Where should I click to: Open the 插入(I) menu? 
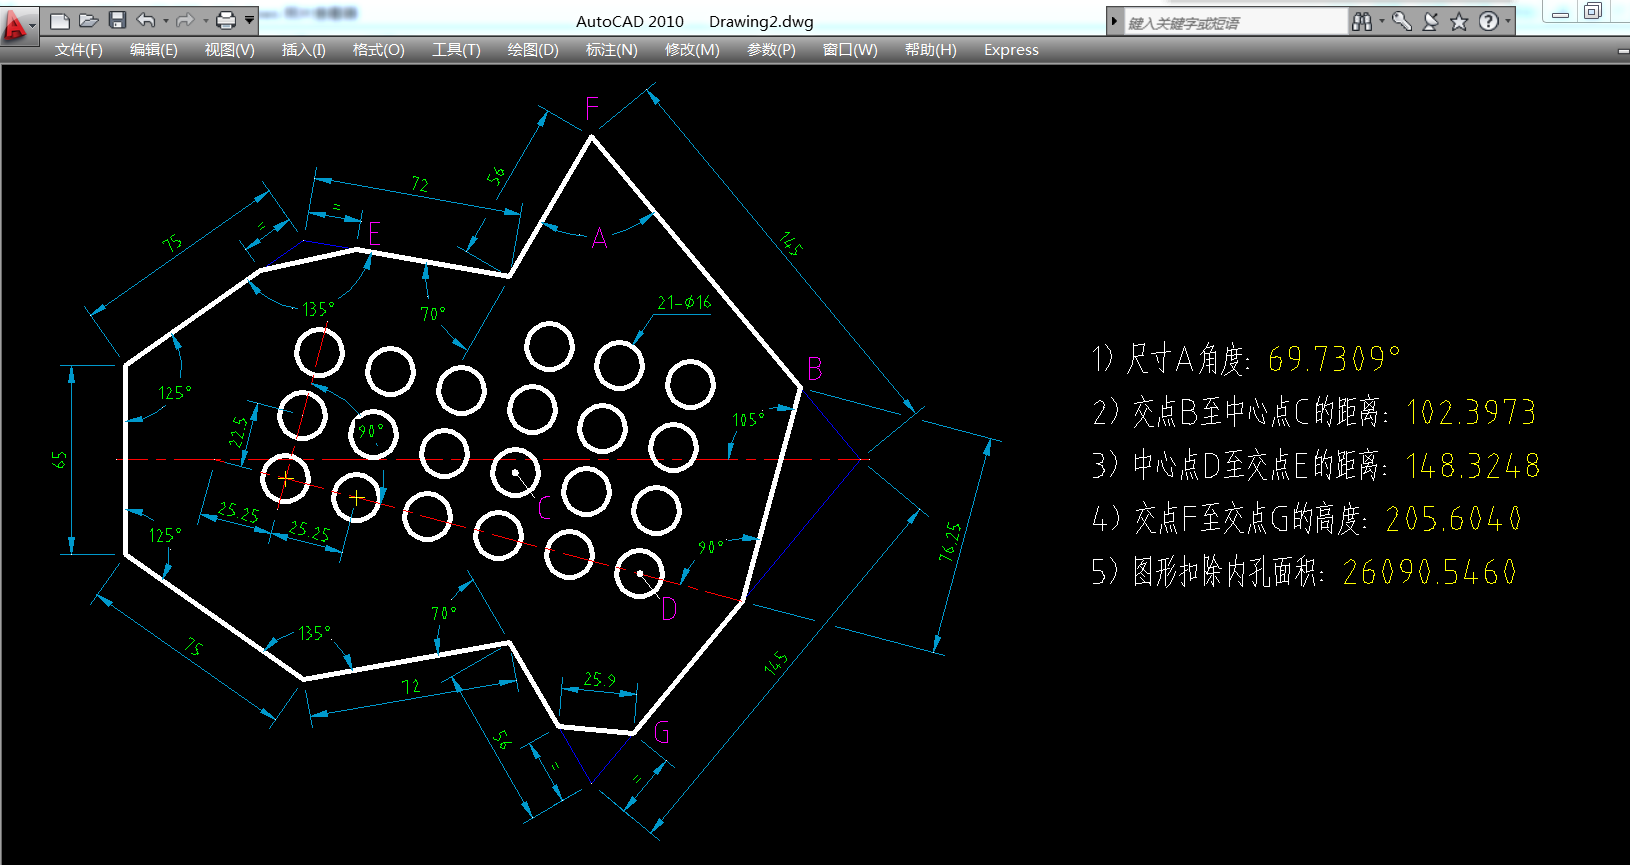(304, 50)
